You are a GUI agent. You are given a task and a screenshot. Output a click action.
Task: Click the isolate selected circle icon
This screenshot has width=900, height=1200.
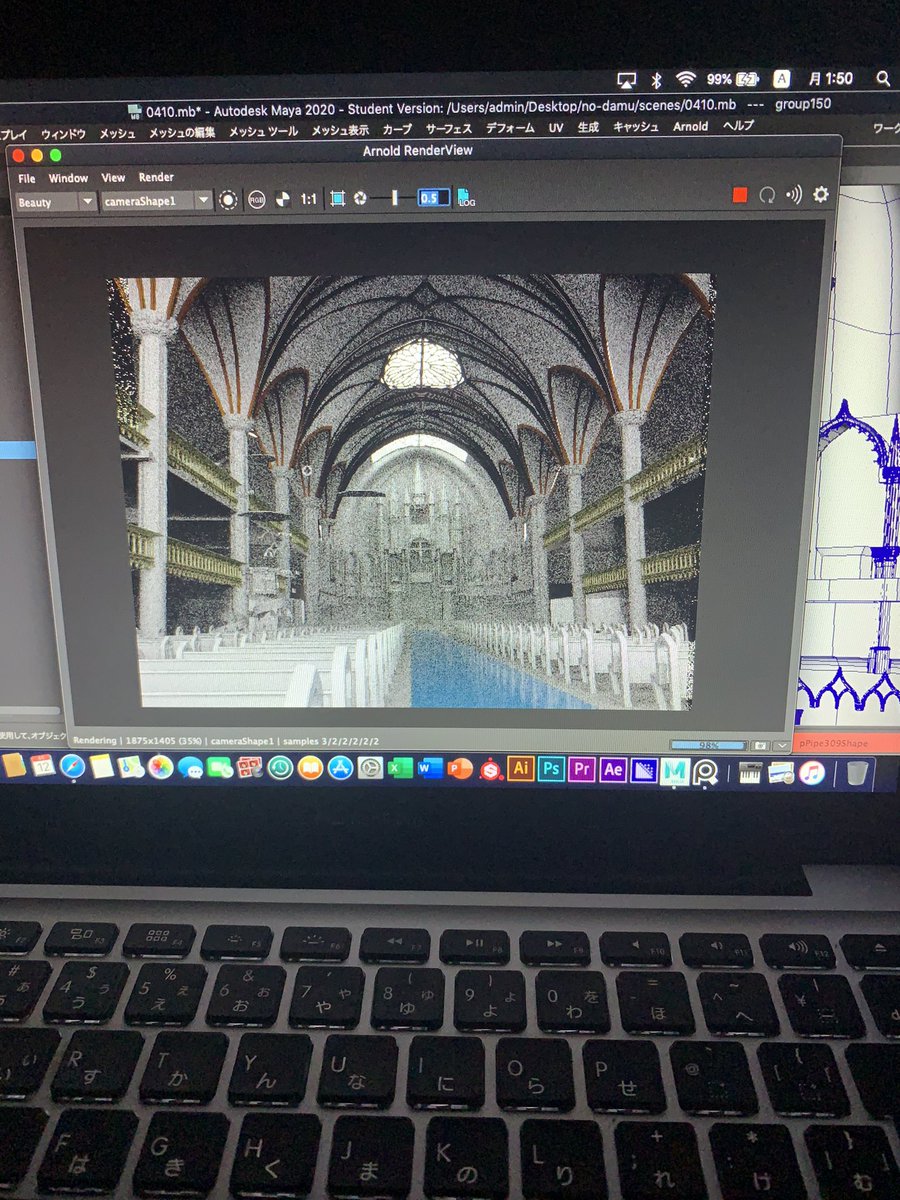(x=229, y=200)
